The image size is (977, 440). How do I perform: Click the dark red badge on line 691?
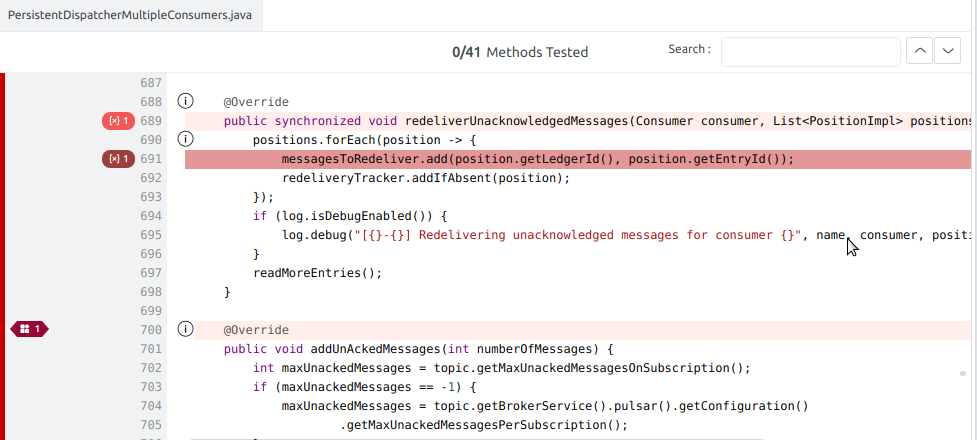(118, 159)
